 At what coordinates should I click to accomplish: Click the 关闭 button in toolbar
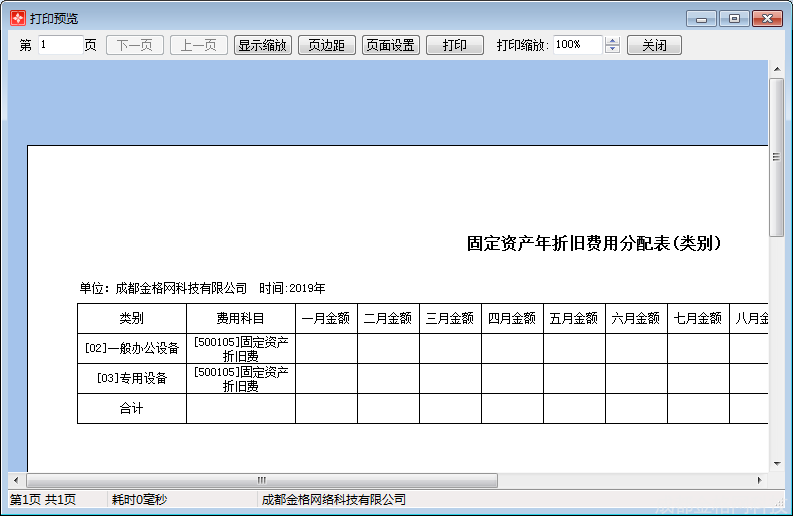[x=654, y=45]
